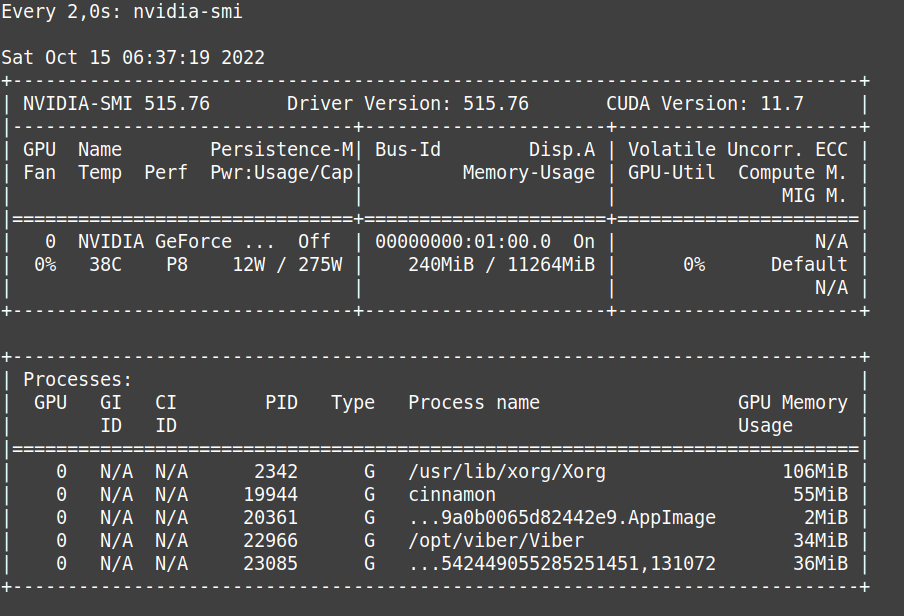Image resolution: width=904 pixels, height=616 pixels.
Task: Click 'Driver Version: 515.76' text
Action: (x=408, y=104)
